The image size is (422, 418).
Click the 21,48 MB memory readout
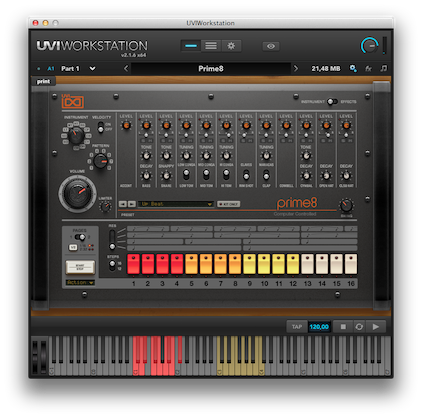tap(326, 69)
